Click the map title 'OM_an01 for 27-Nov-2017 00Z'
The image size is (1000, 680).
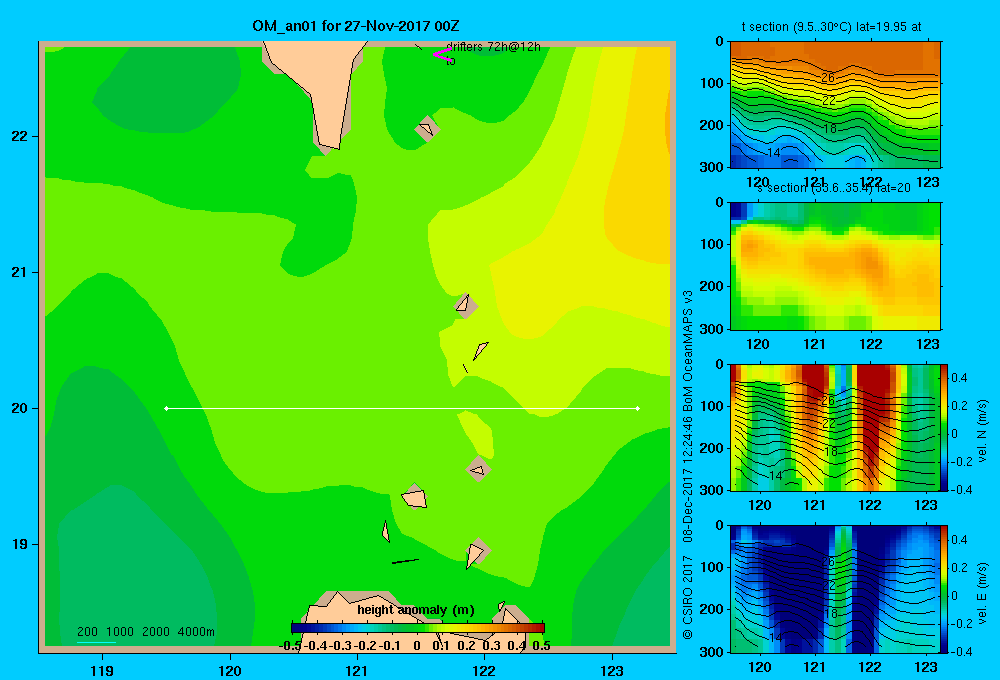click(355, 26)
